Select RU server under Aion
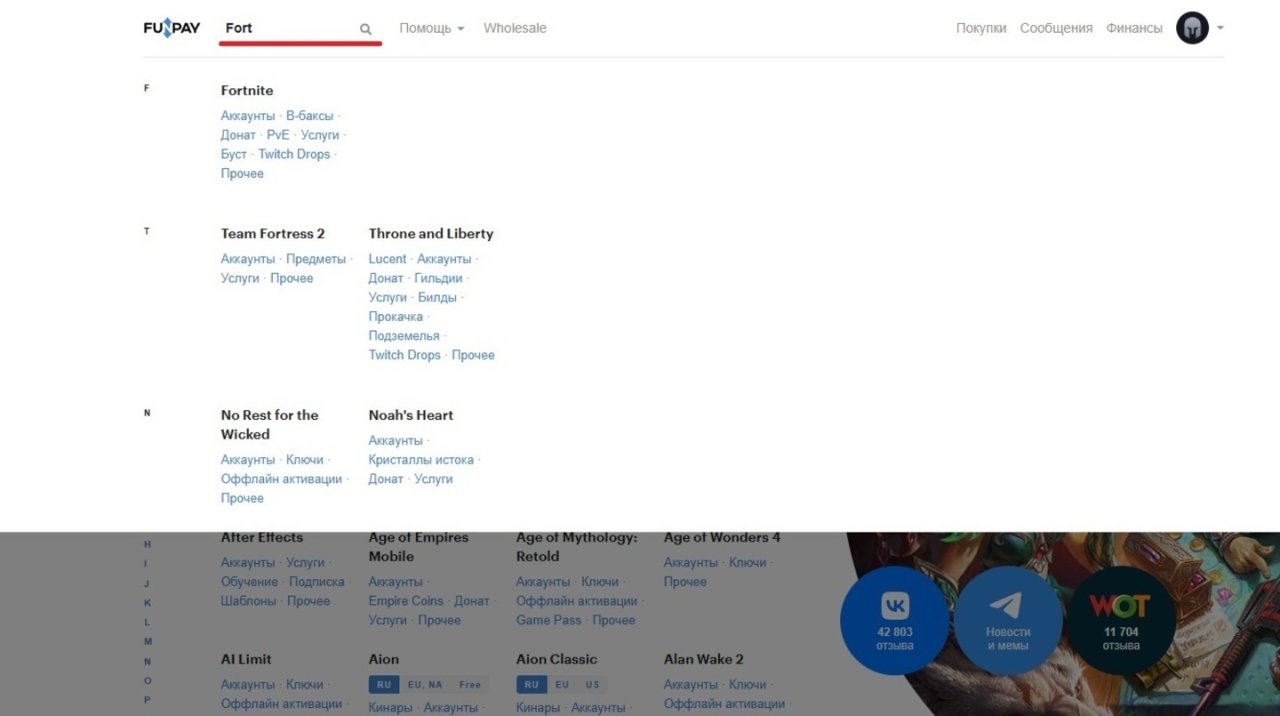 pos(382,685)
